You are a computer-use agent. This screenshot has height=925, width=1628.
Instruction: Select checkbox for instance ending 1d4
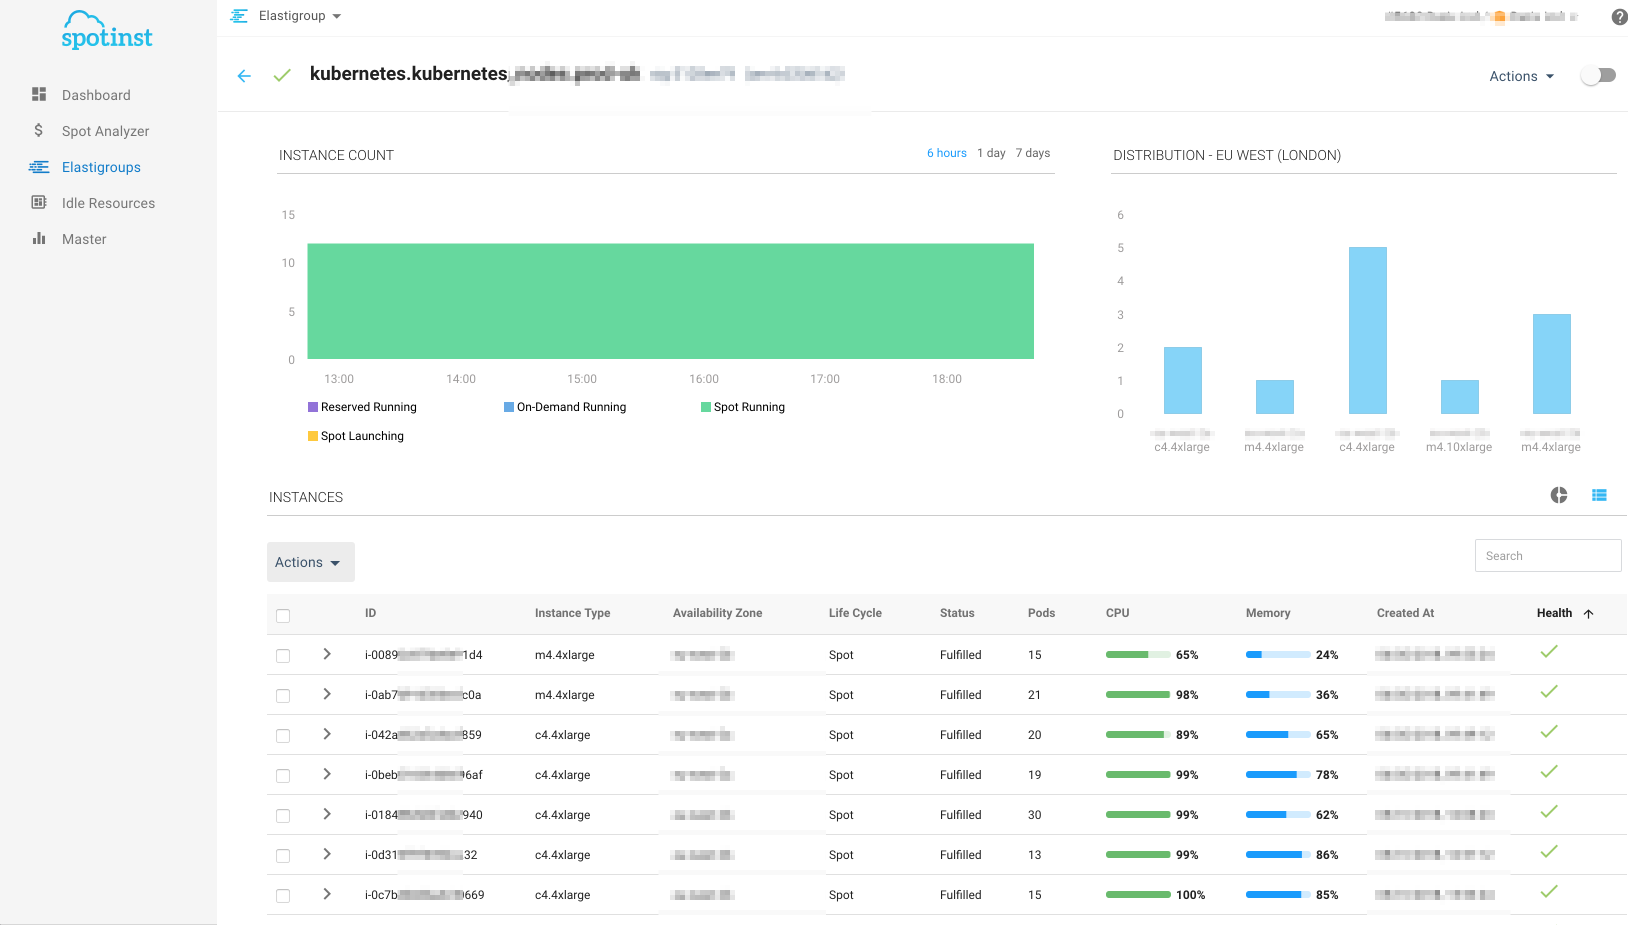283,656
